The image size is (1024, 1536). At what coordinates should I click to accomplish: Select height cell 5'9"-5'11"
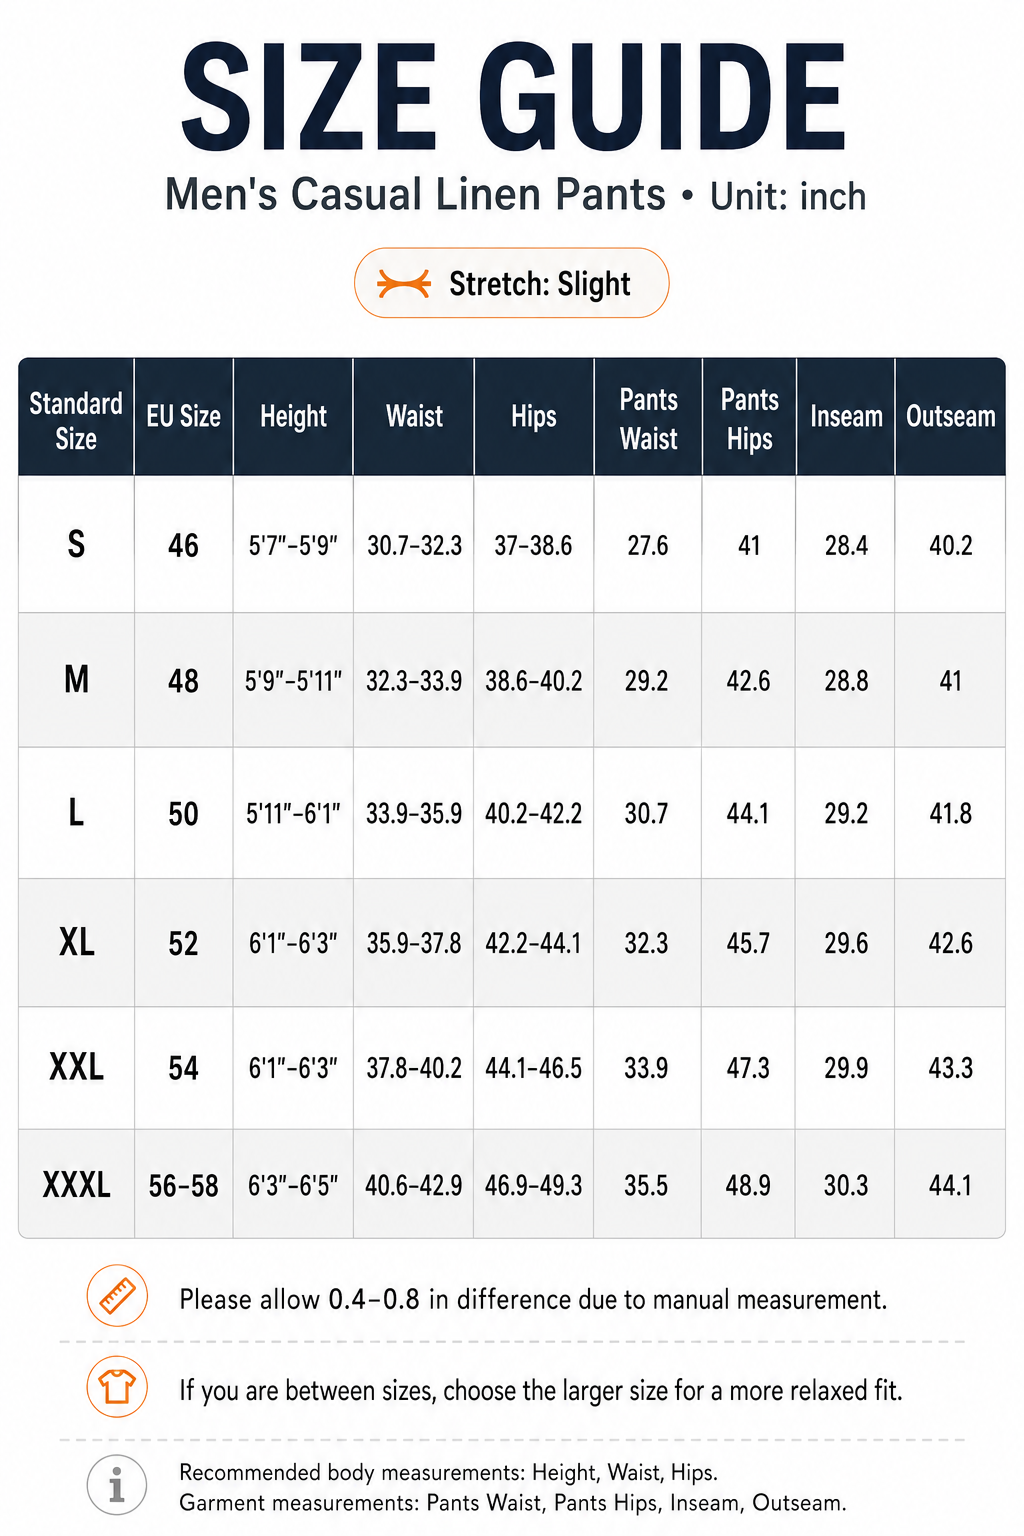coord(293,681)
